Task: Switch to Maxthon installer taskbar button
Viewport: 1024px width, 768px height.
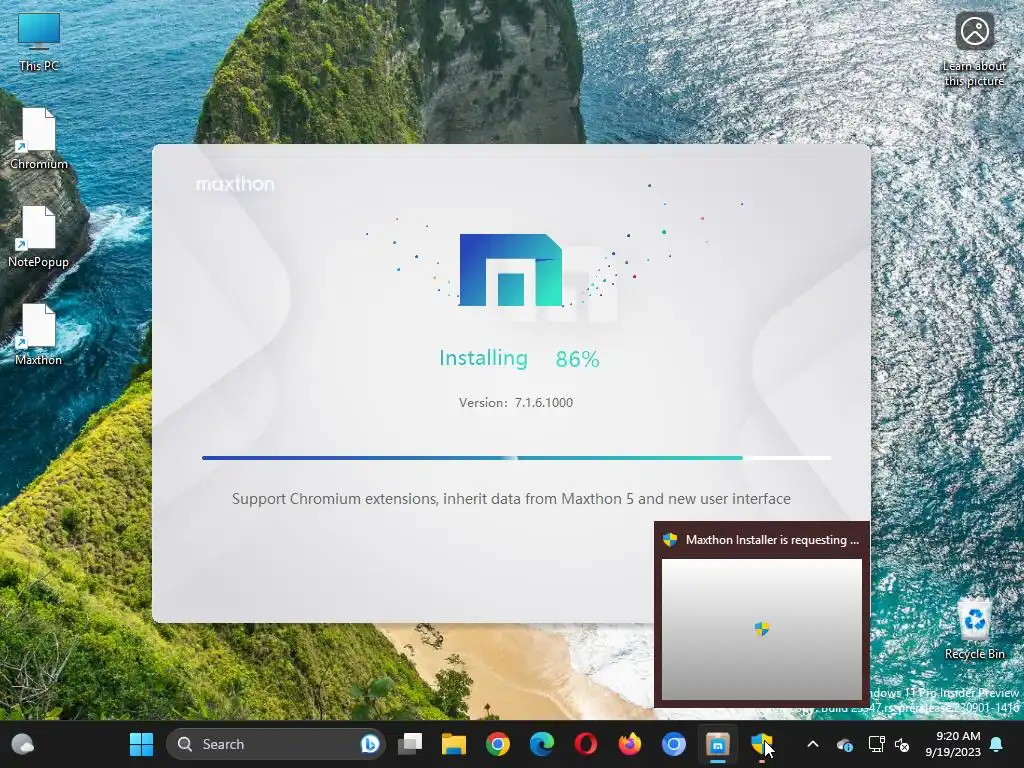Action: [718, 744]
